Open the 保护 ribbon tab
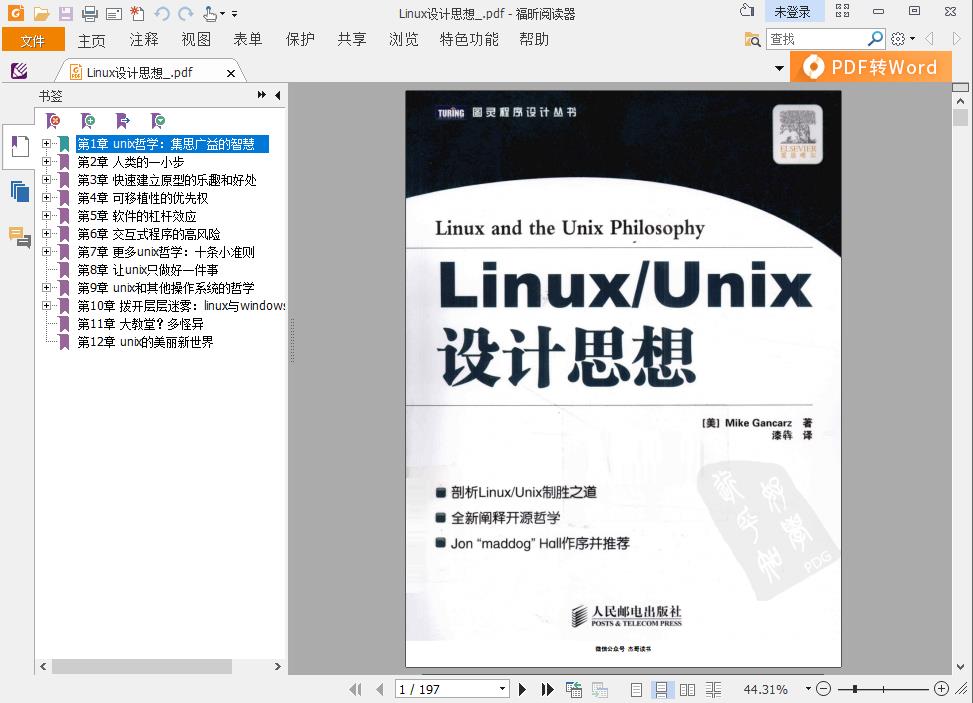 click(x=300, y=40)
